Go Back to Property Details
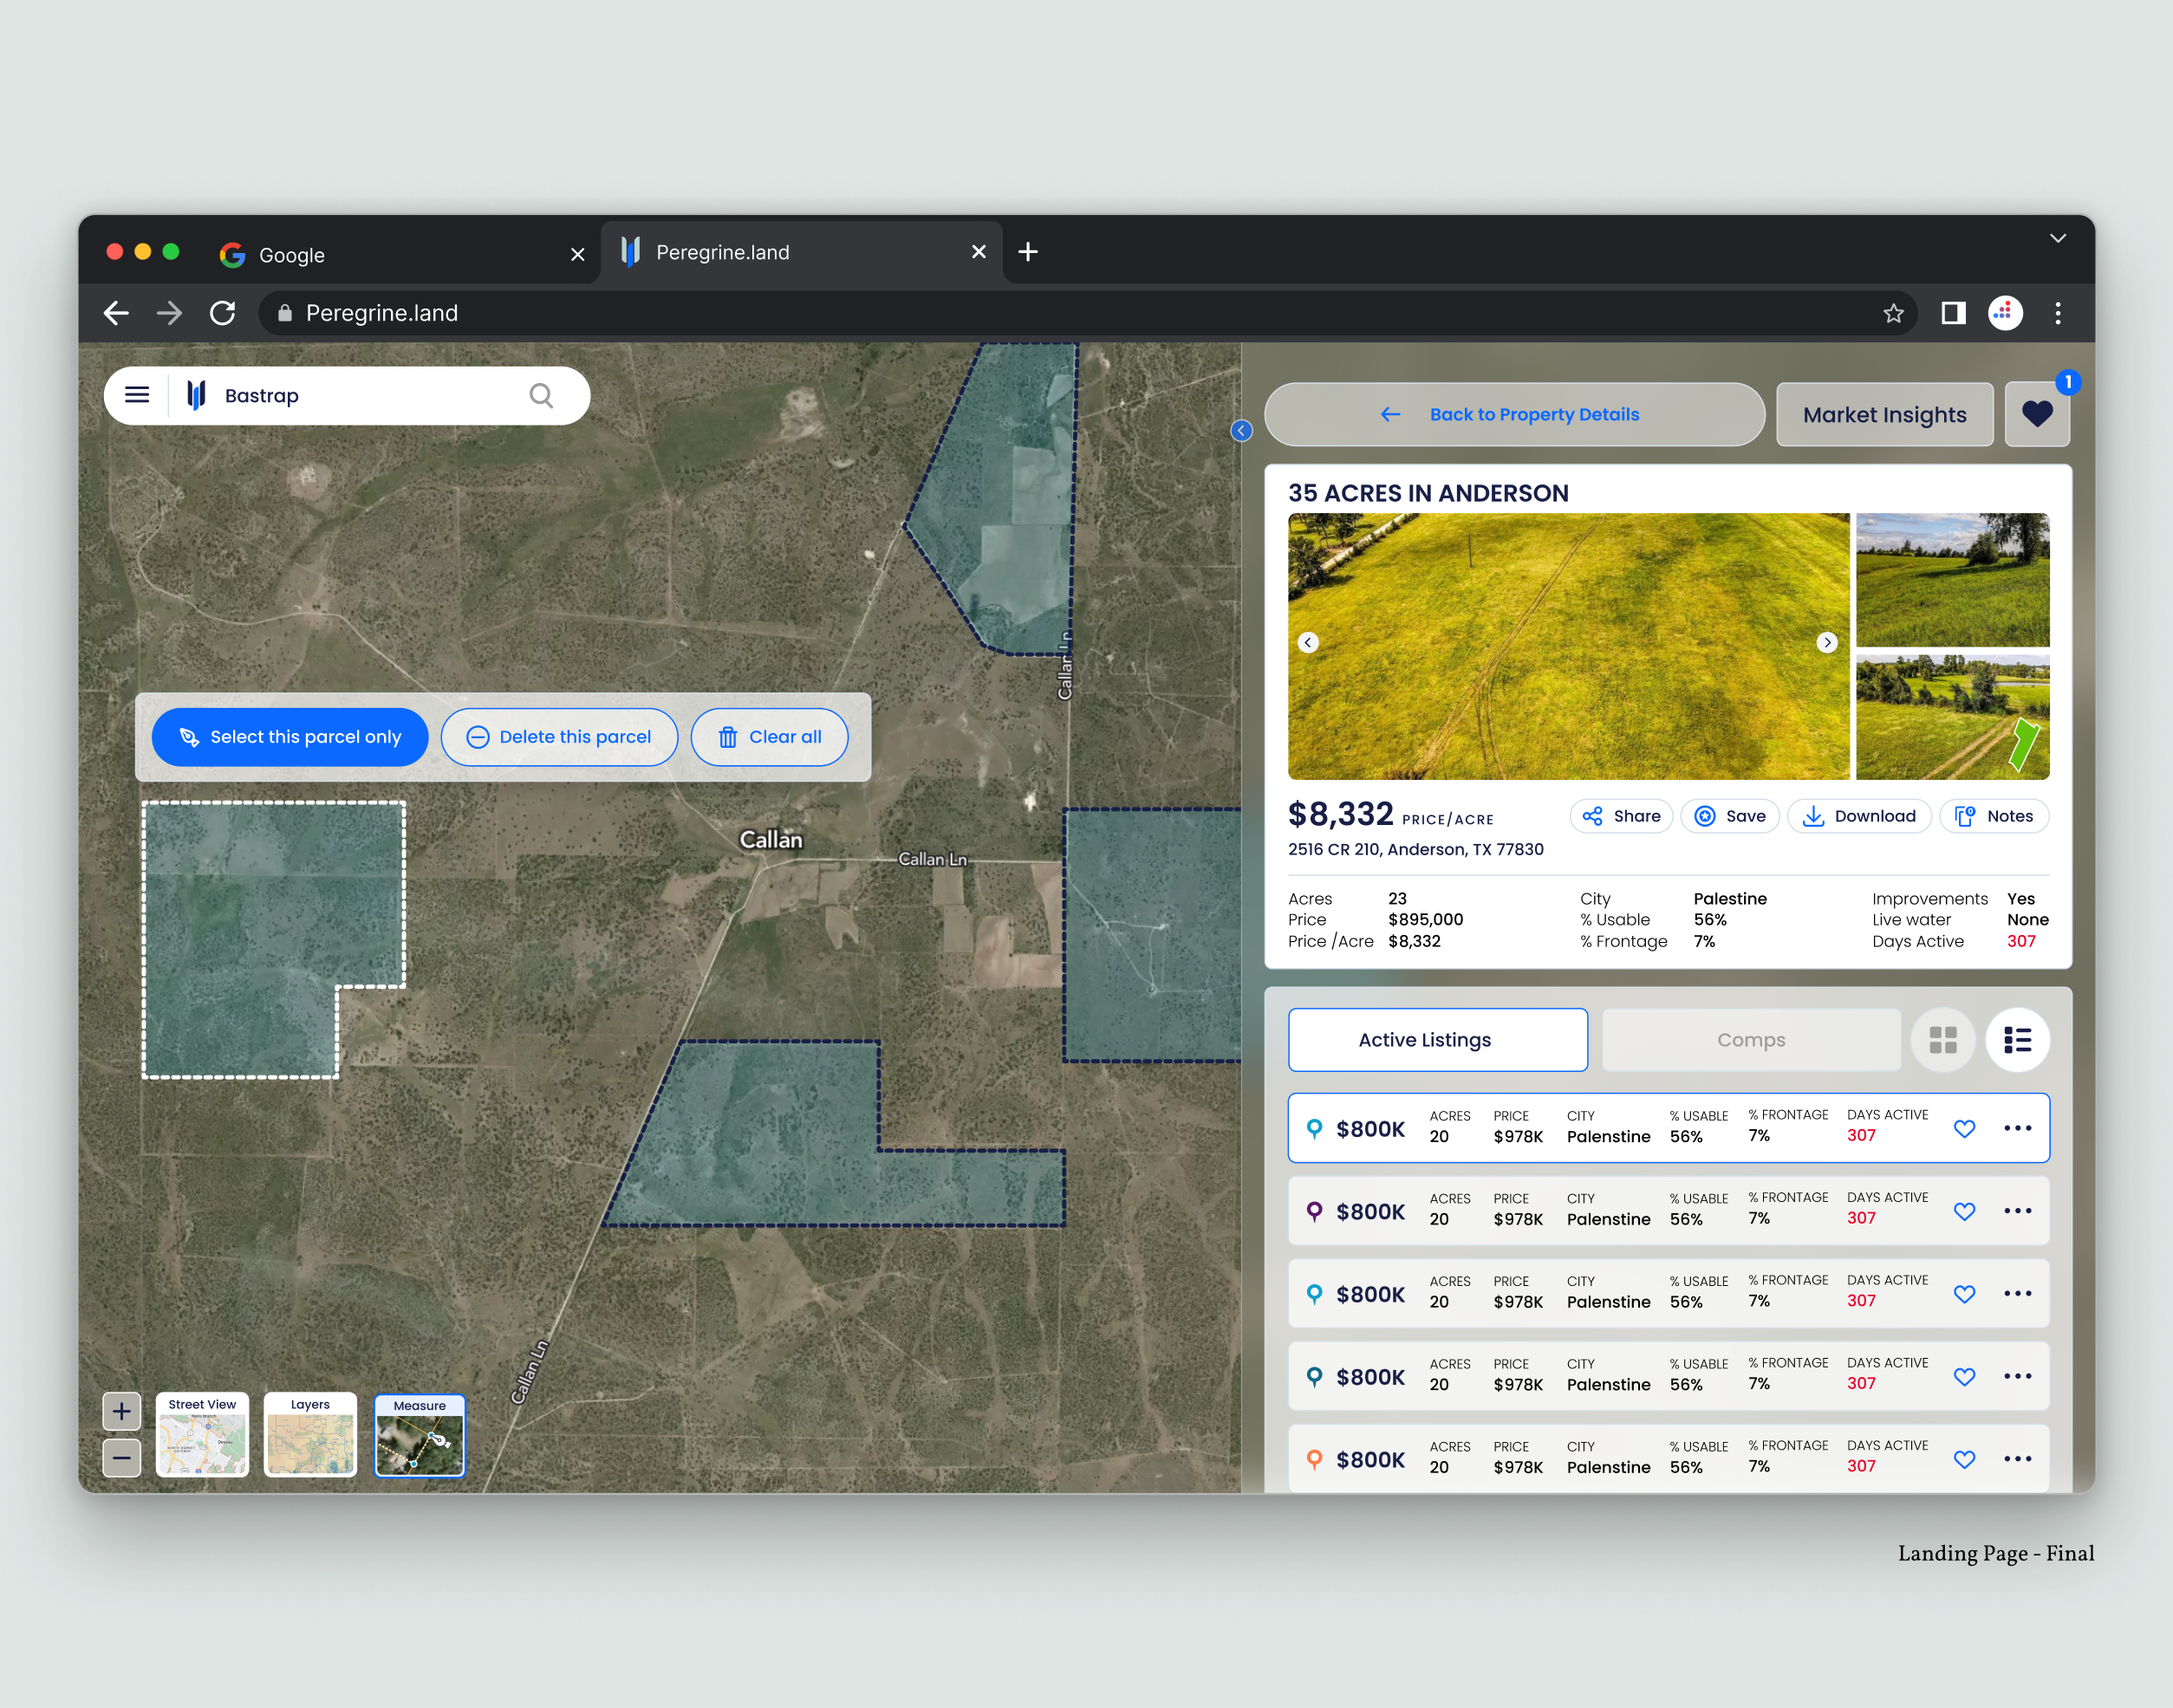This screenshot has width=2173, height=1708. [1513, 414]
